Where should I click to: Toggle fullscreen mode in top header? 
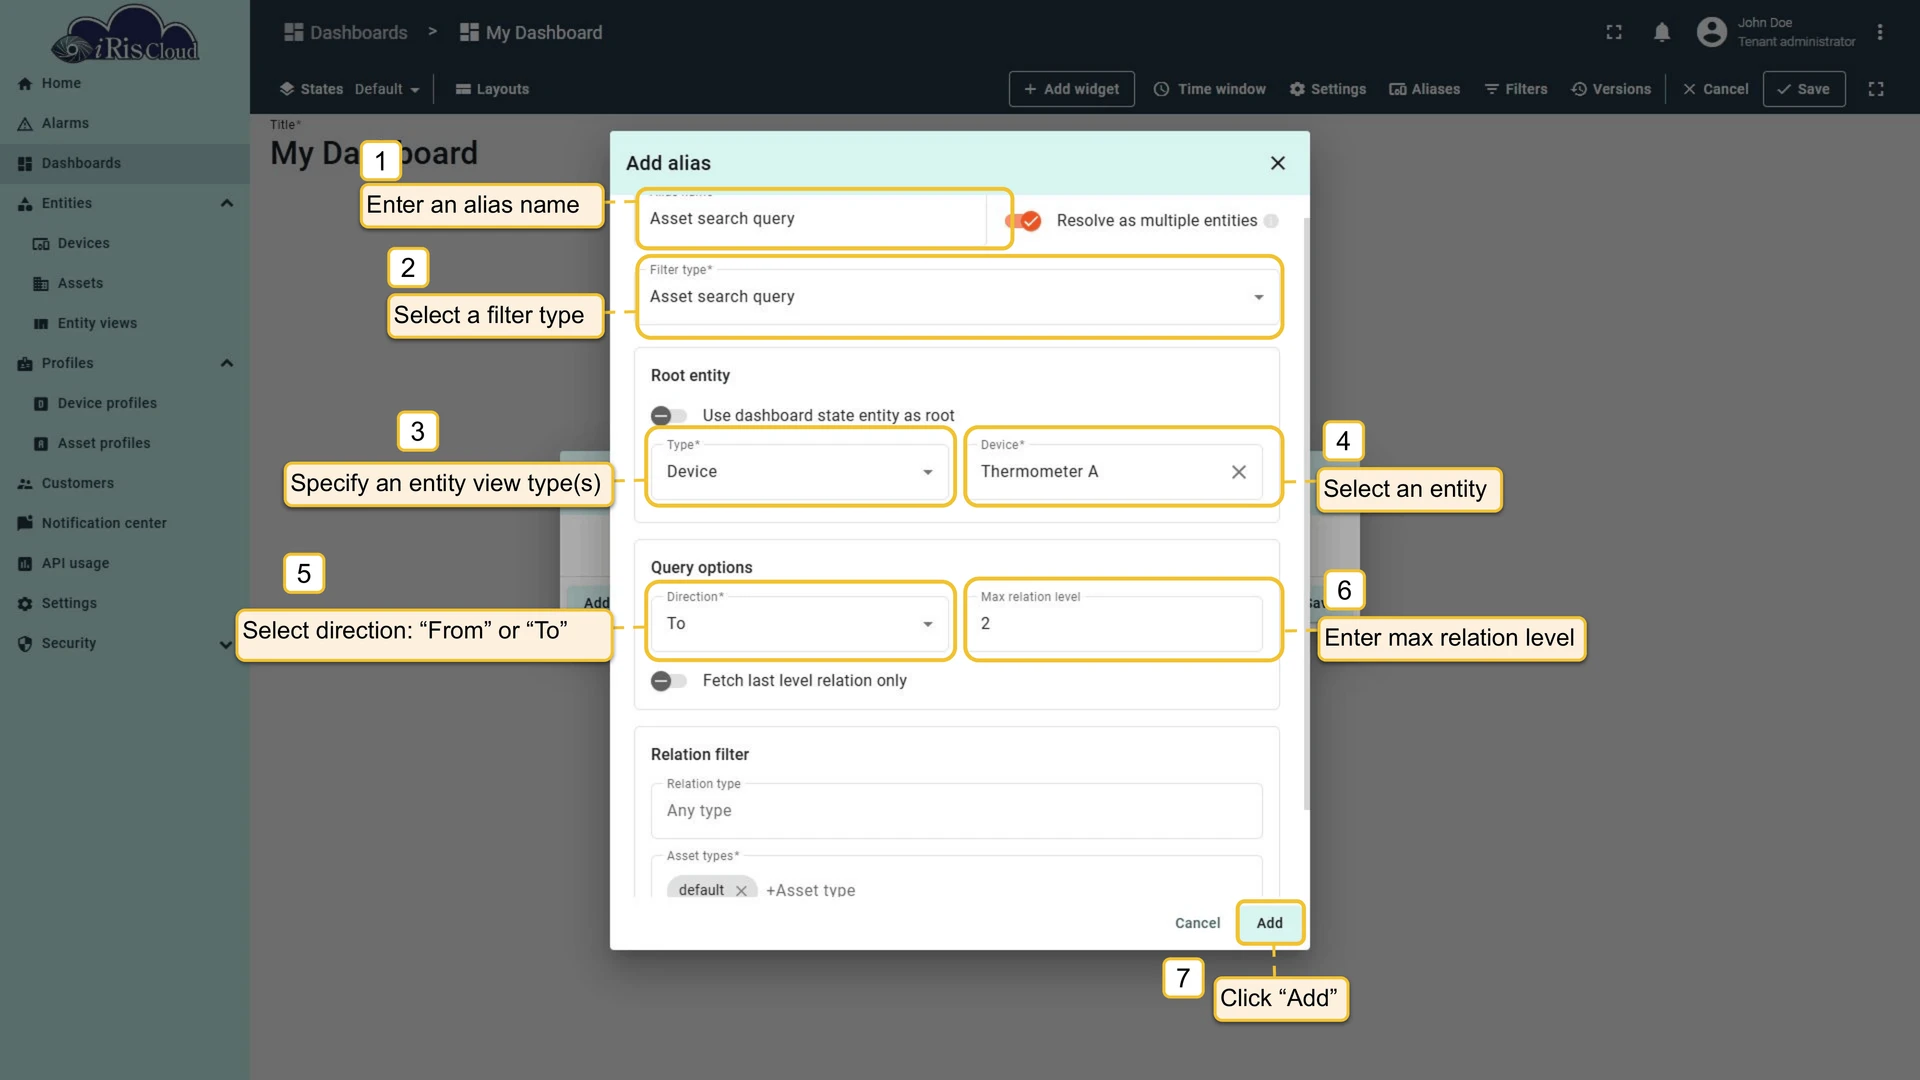click(x=1613, y=32)
